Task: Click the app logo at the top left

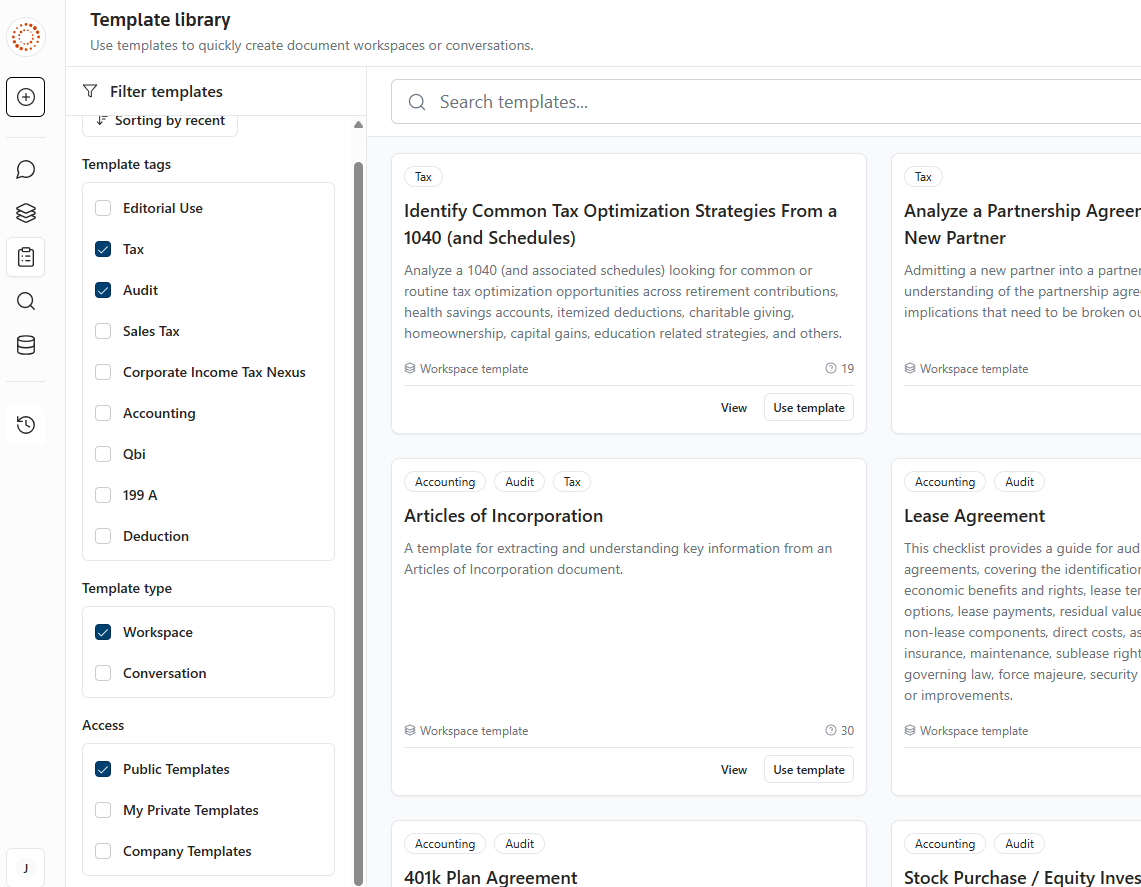Action: click(x=26, y=38)
